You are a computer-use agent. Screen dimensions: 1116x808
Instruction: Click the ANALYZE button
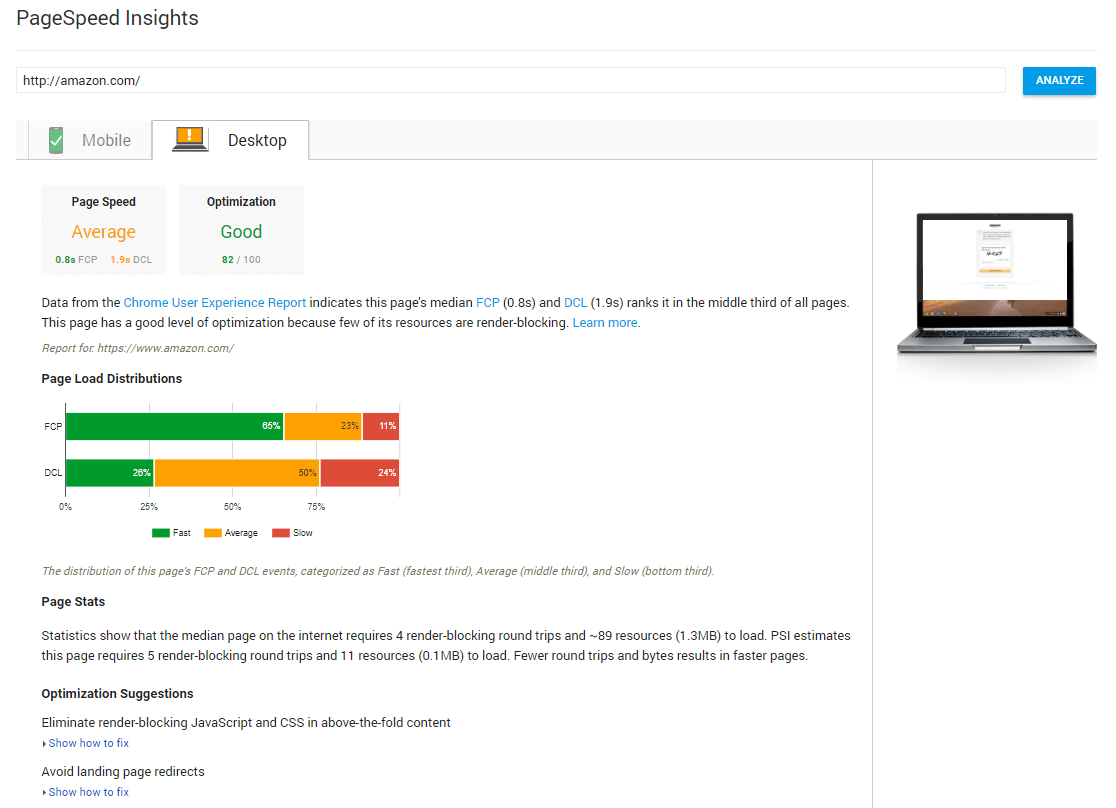click(x=1059, y=80)
